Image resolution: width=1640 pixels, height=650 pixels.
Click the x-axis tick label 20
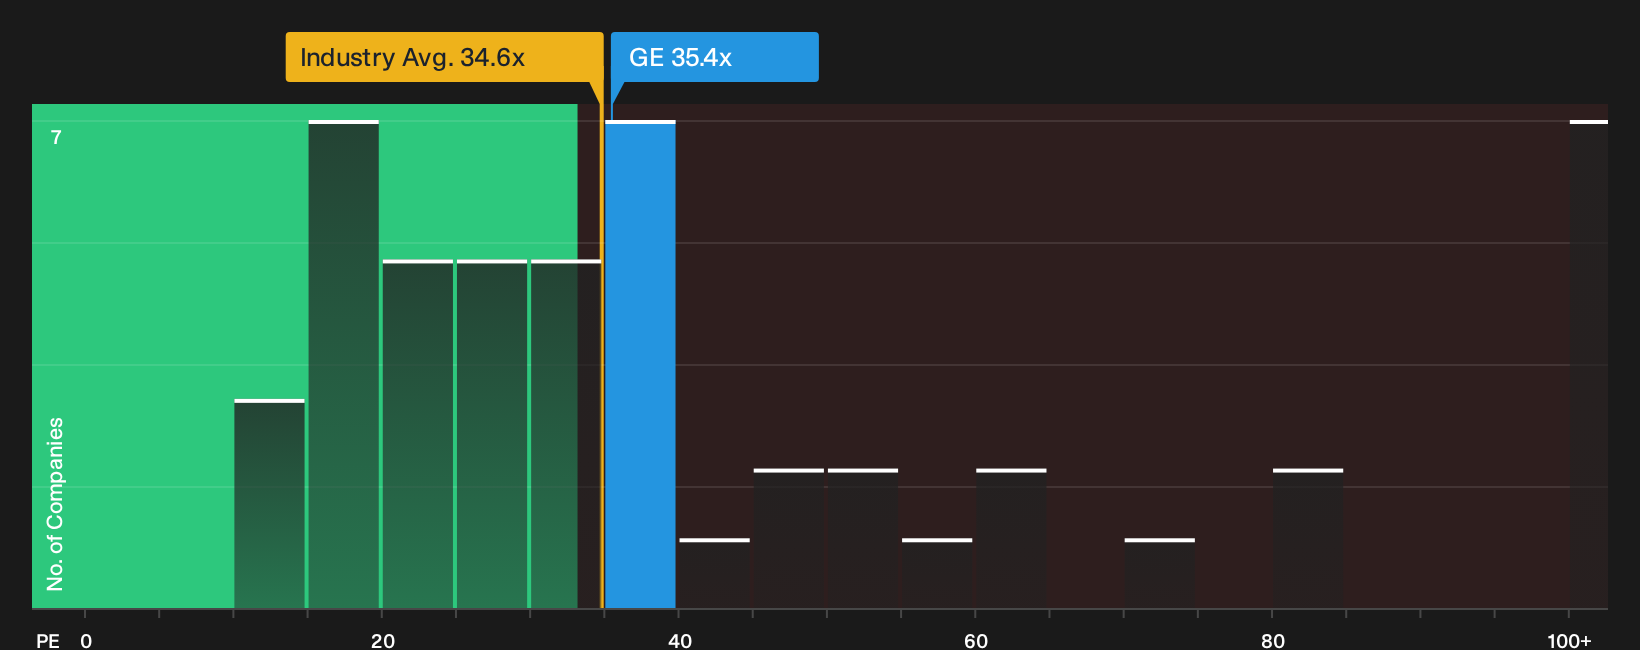coord(382,640)
